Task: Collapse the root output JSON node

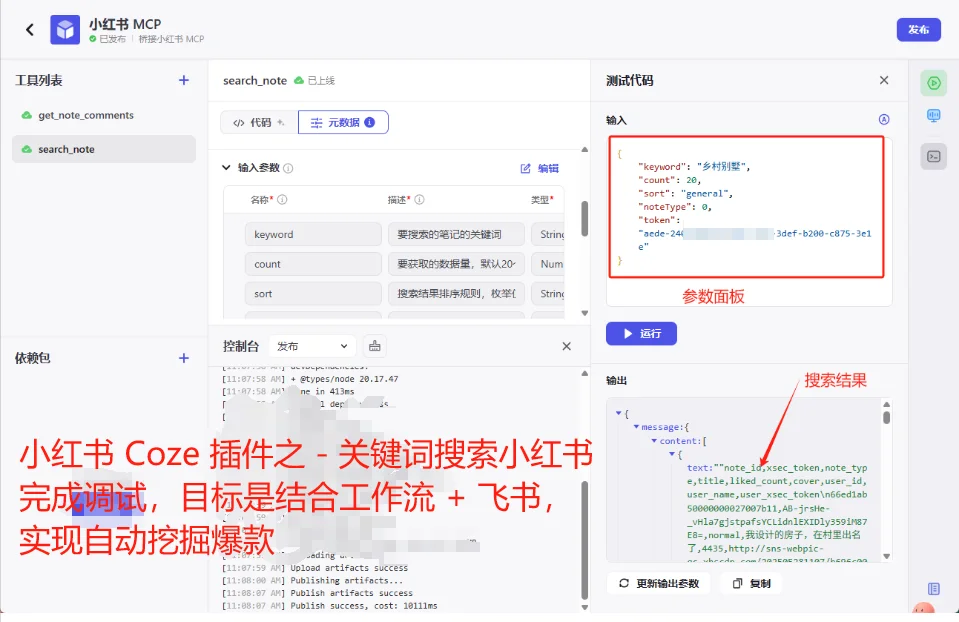Action: 618,413
